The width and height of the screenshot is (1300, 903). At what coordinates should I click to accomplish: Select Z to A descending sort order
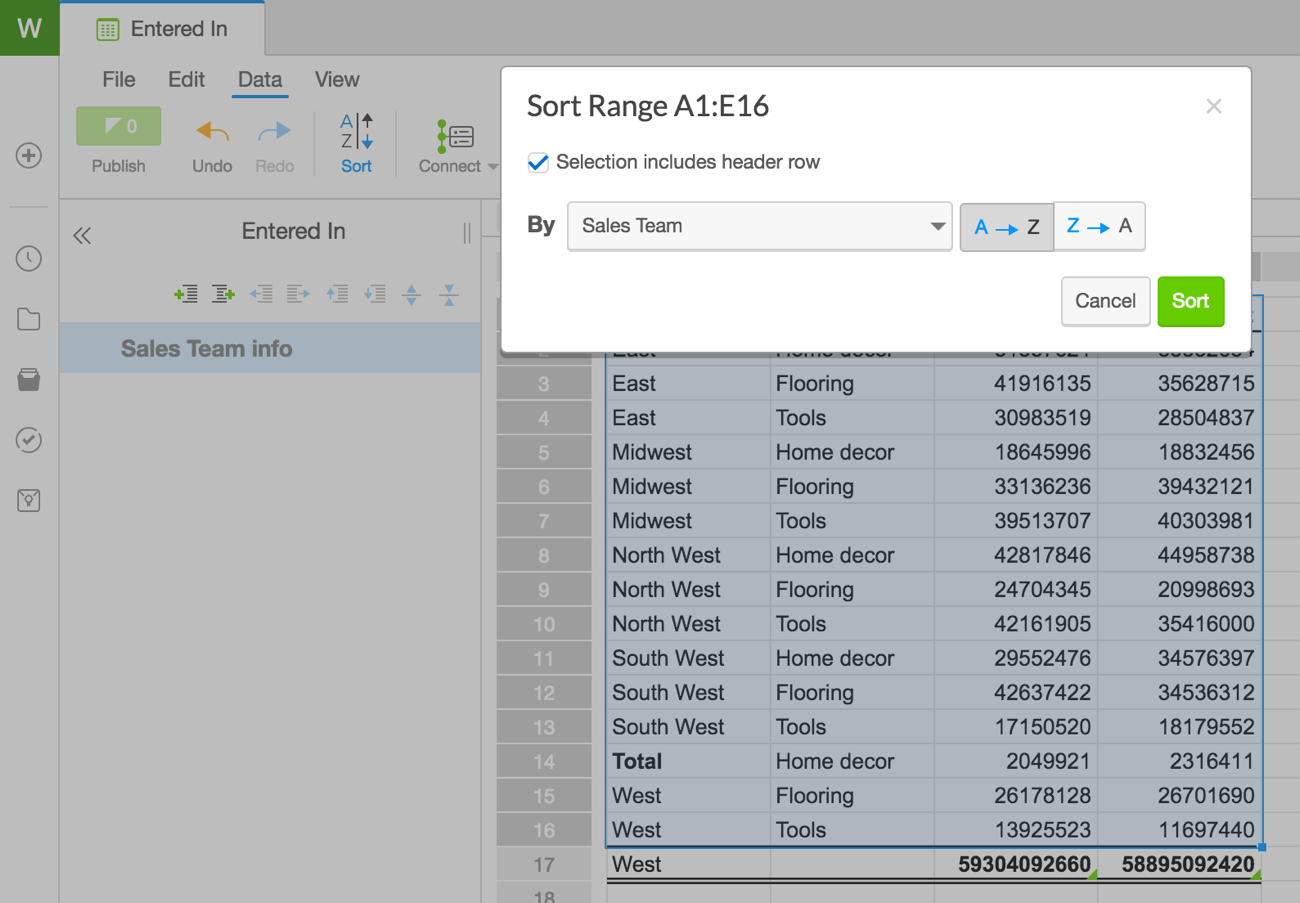1099,227
